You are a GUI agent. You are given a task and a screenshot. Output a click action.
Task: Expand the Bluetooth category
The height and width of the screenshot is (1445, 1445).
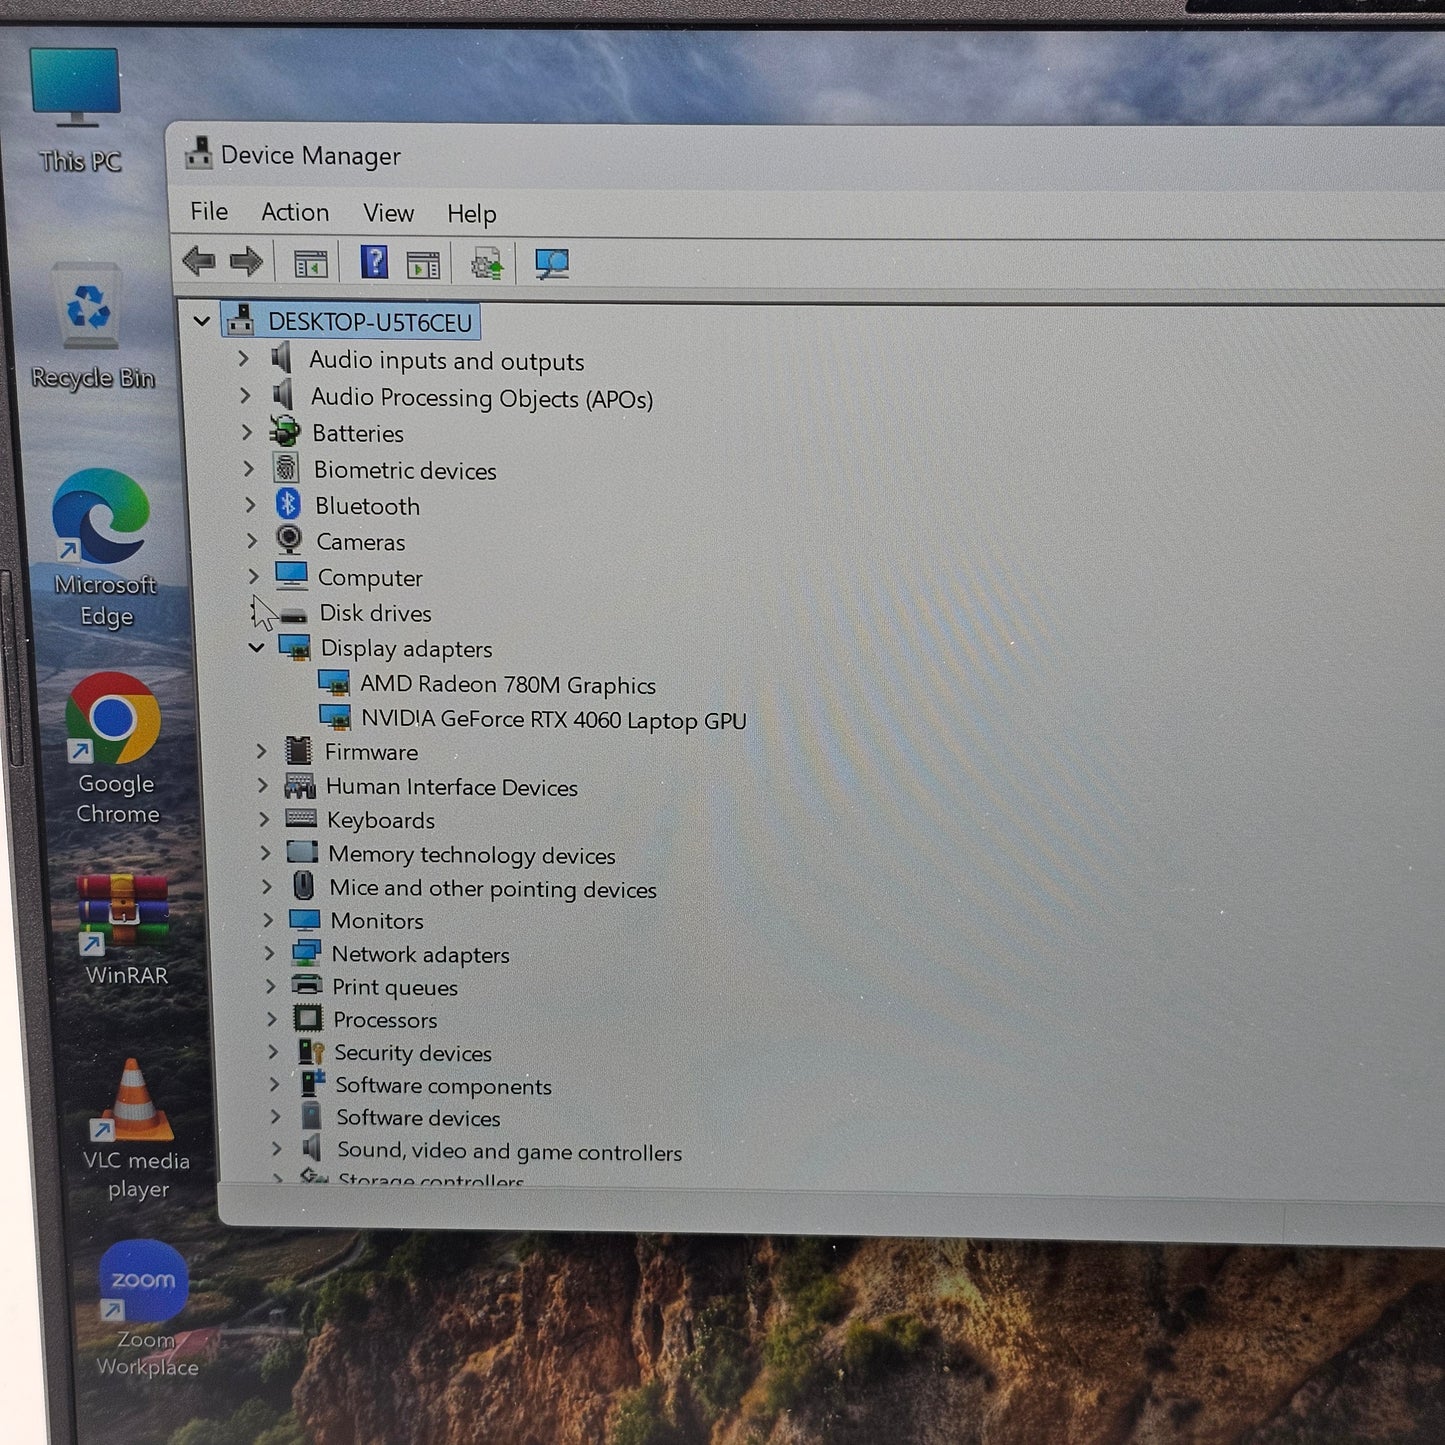[x=250, y=505]
